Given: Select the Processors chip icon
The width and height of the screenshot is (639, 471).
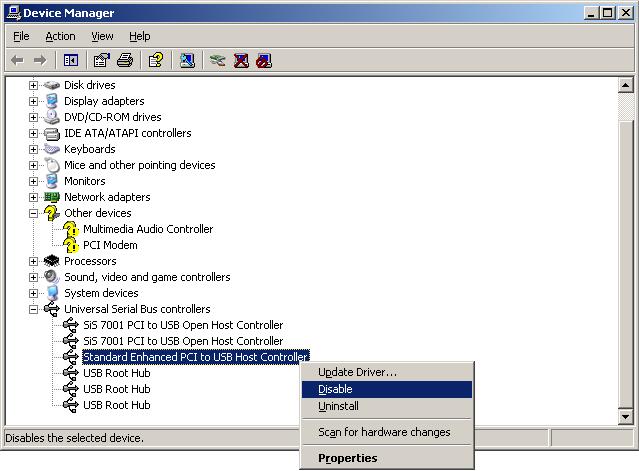Looking at the screenshot, I should (52, 261).
